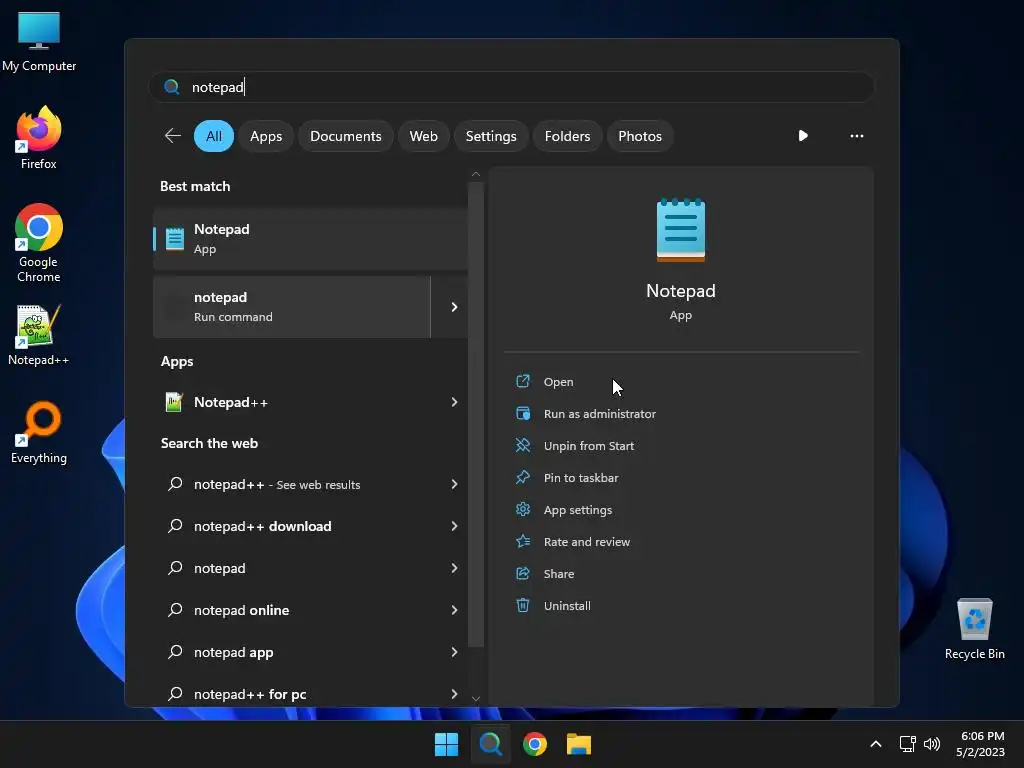Click the Notepad++ icon in the Apps results
The height and width of the screenshot is (768, 1024).
pyautogui.click(x=174, y=402)
